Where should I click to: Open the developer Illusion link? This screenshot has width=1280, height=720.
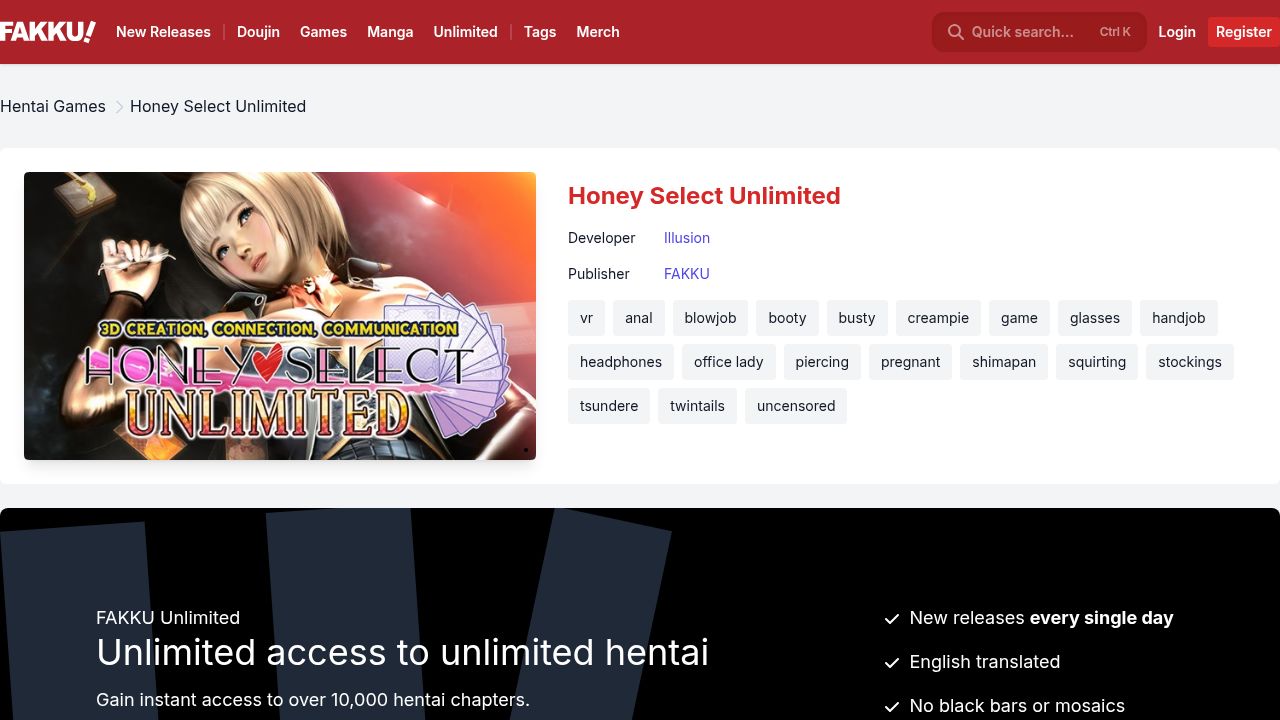[687, 238]
